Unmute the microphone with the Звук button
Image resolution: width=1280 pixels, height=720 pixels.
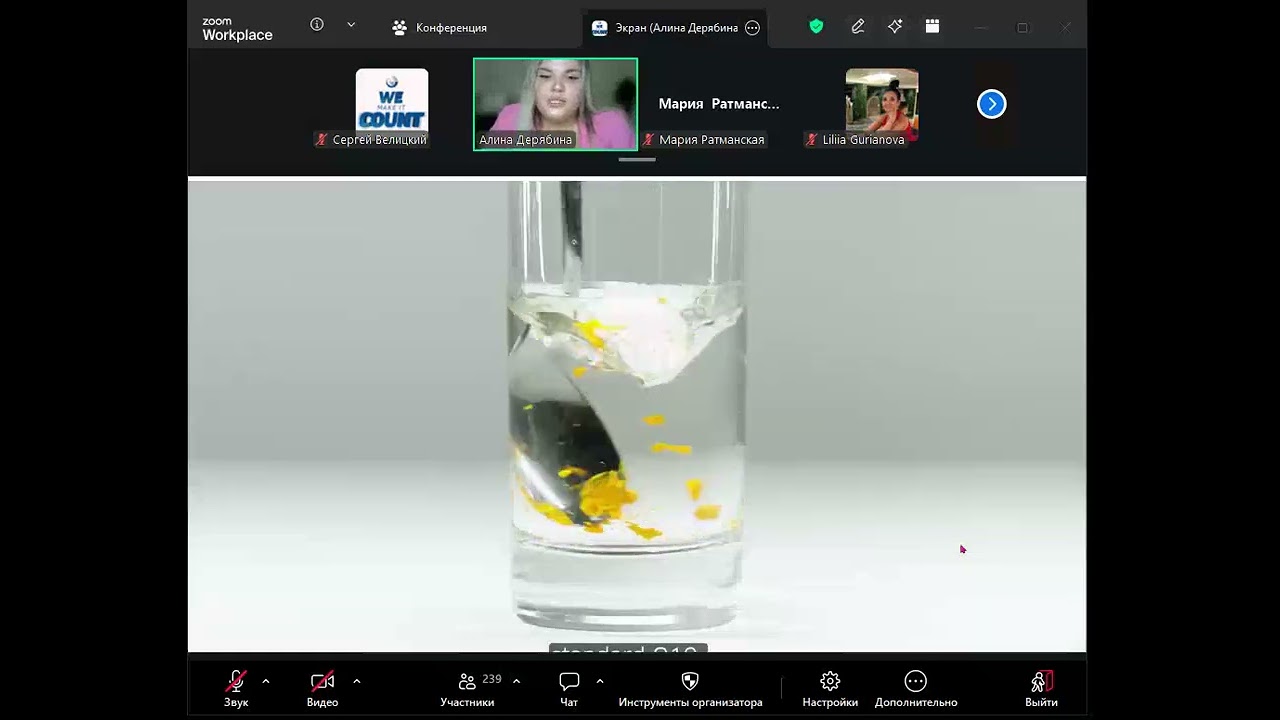coord(236,689)
